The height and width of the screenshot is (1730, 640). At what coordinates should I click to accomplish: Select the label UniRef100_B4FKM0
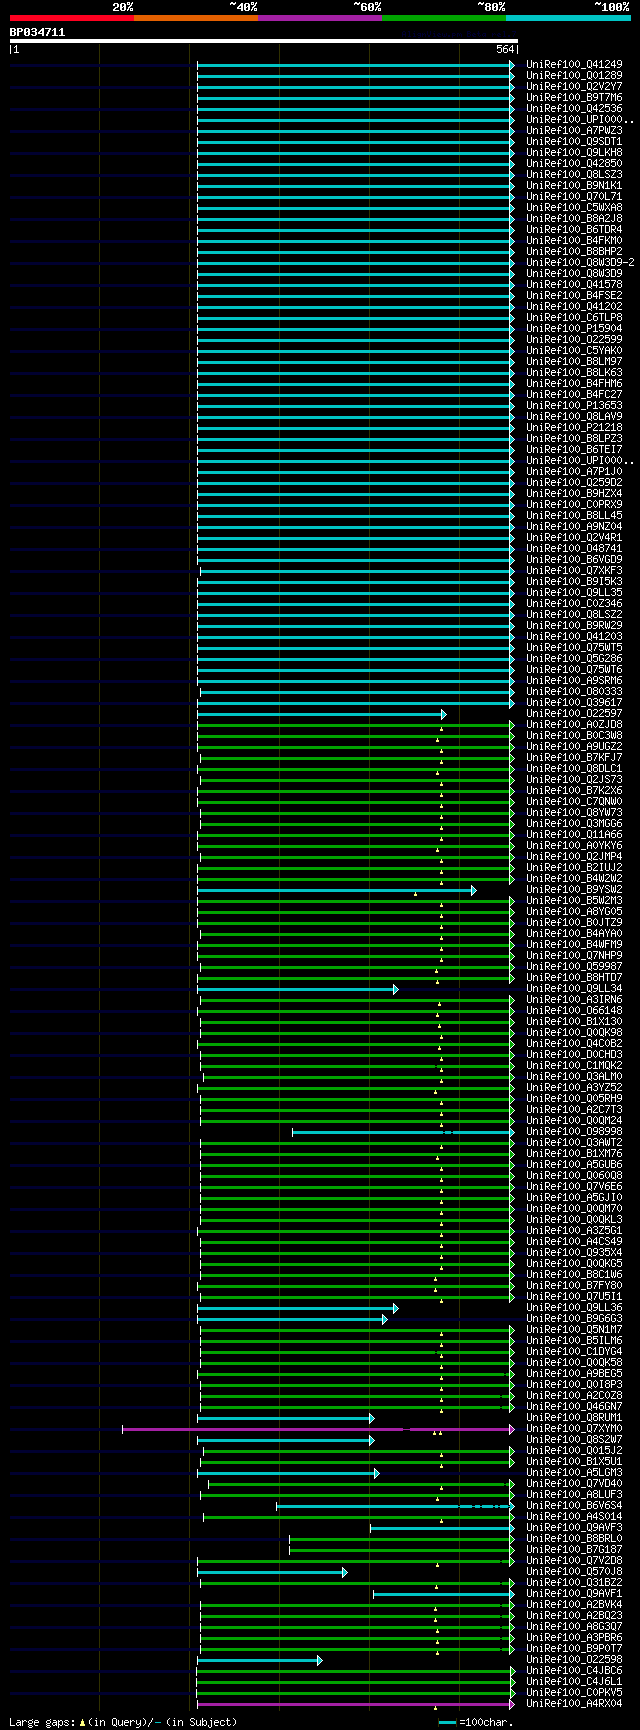(x=574, y=240)
